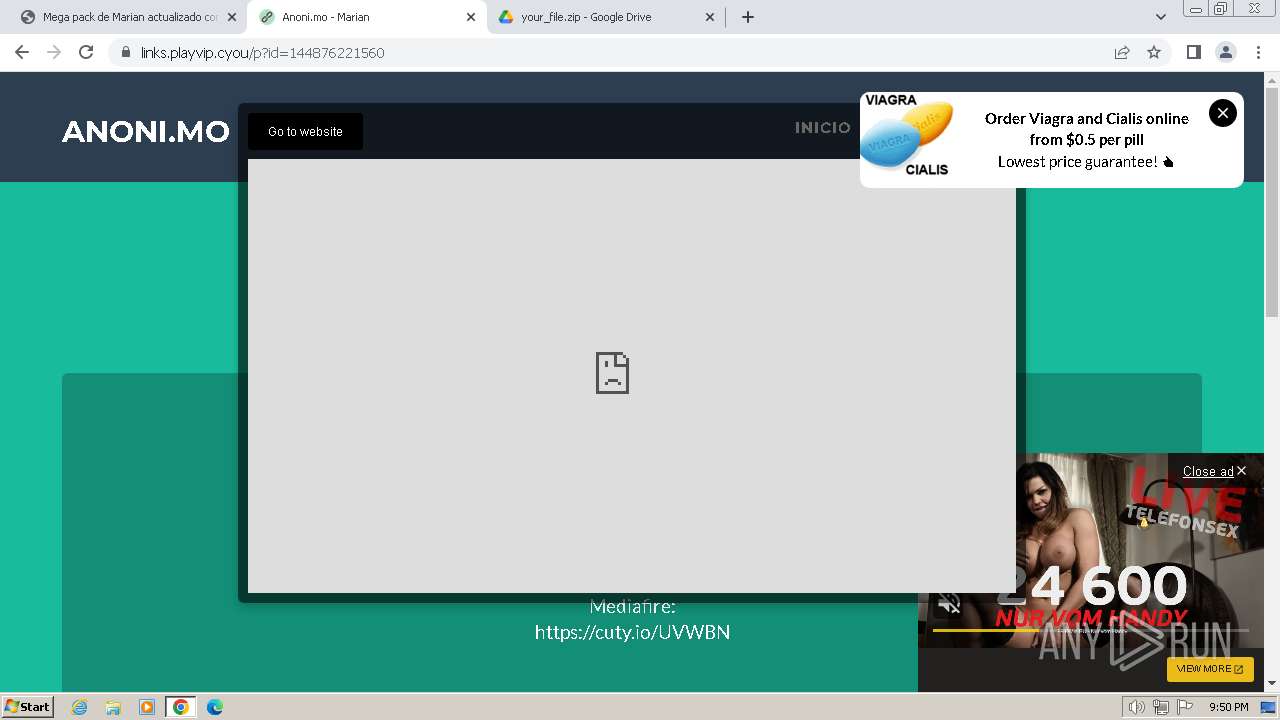Close the Anoni.mo - Marian tab

click(471, 17)
